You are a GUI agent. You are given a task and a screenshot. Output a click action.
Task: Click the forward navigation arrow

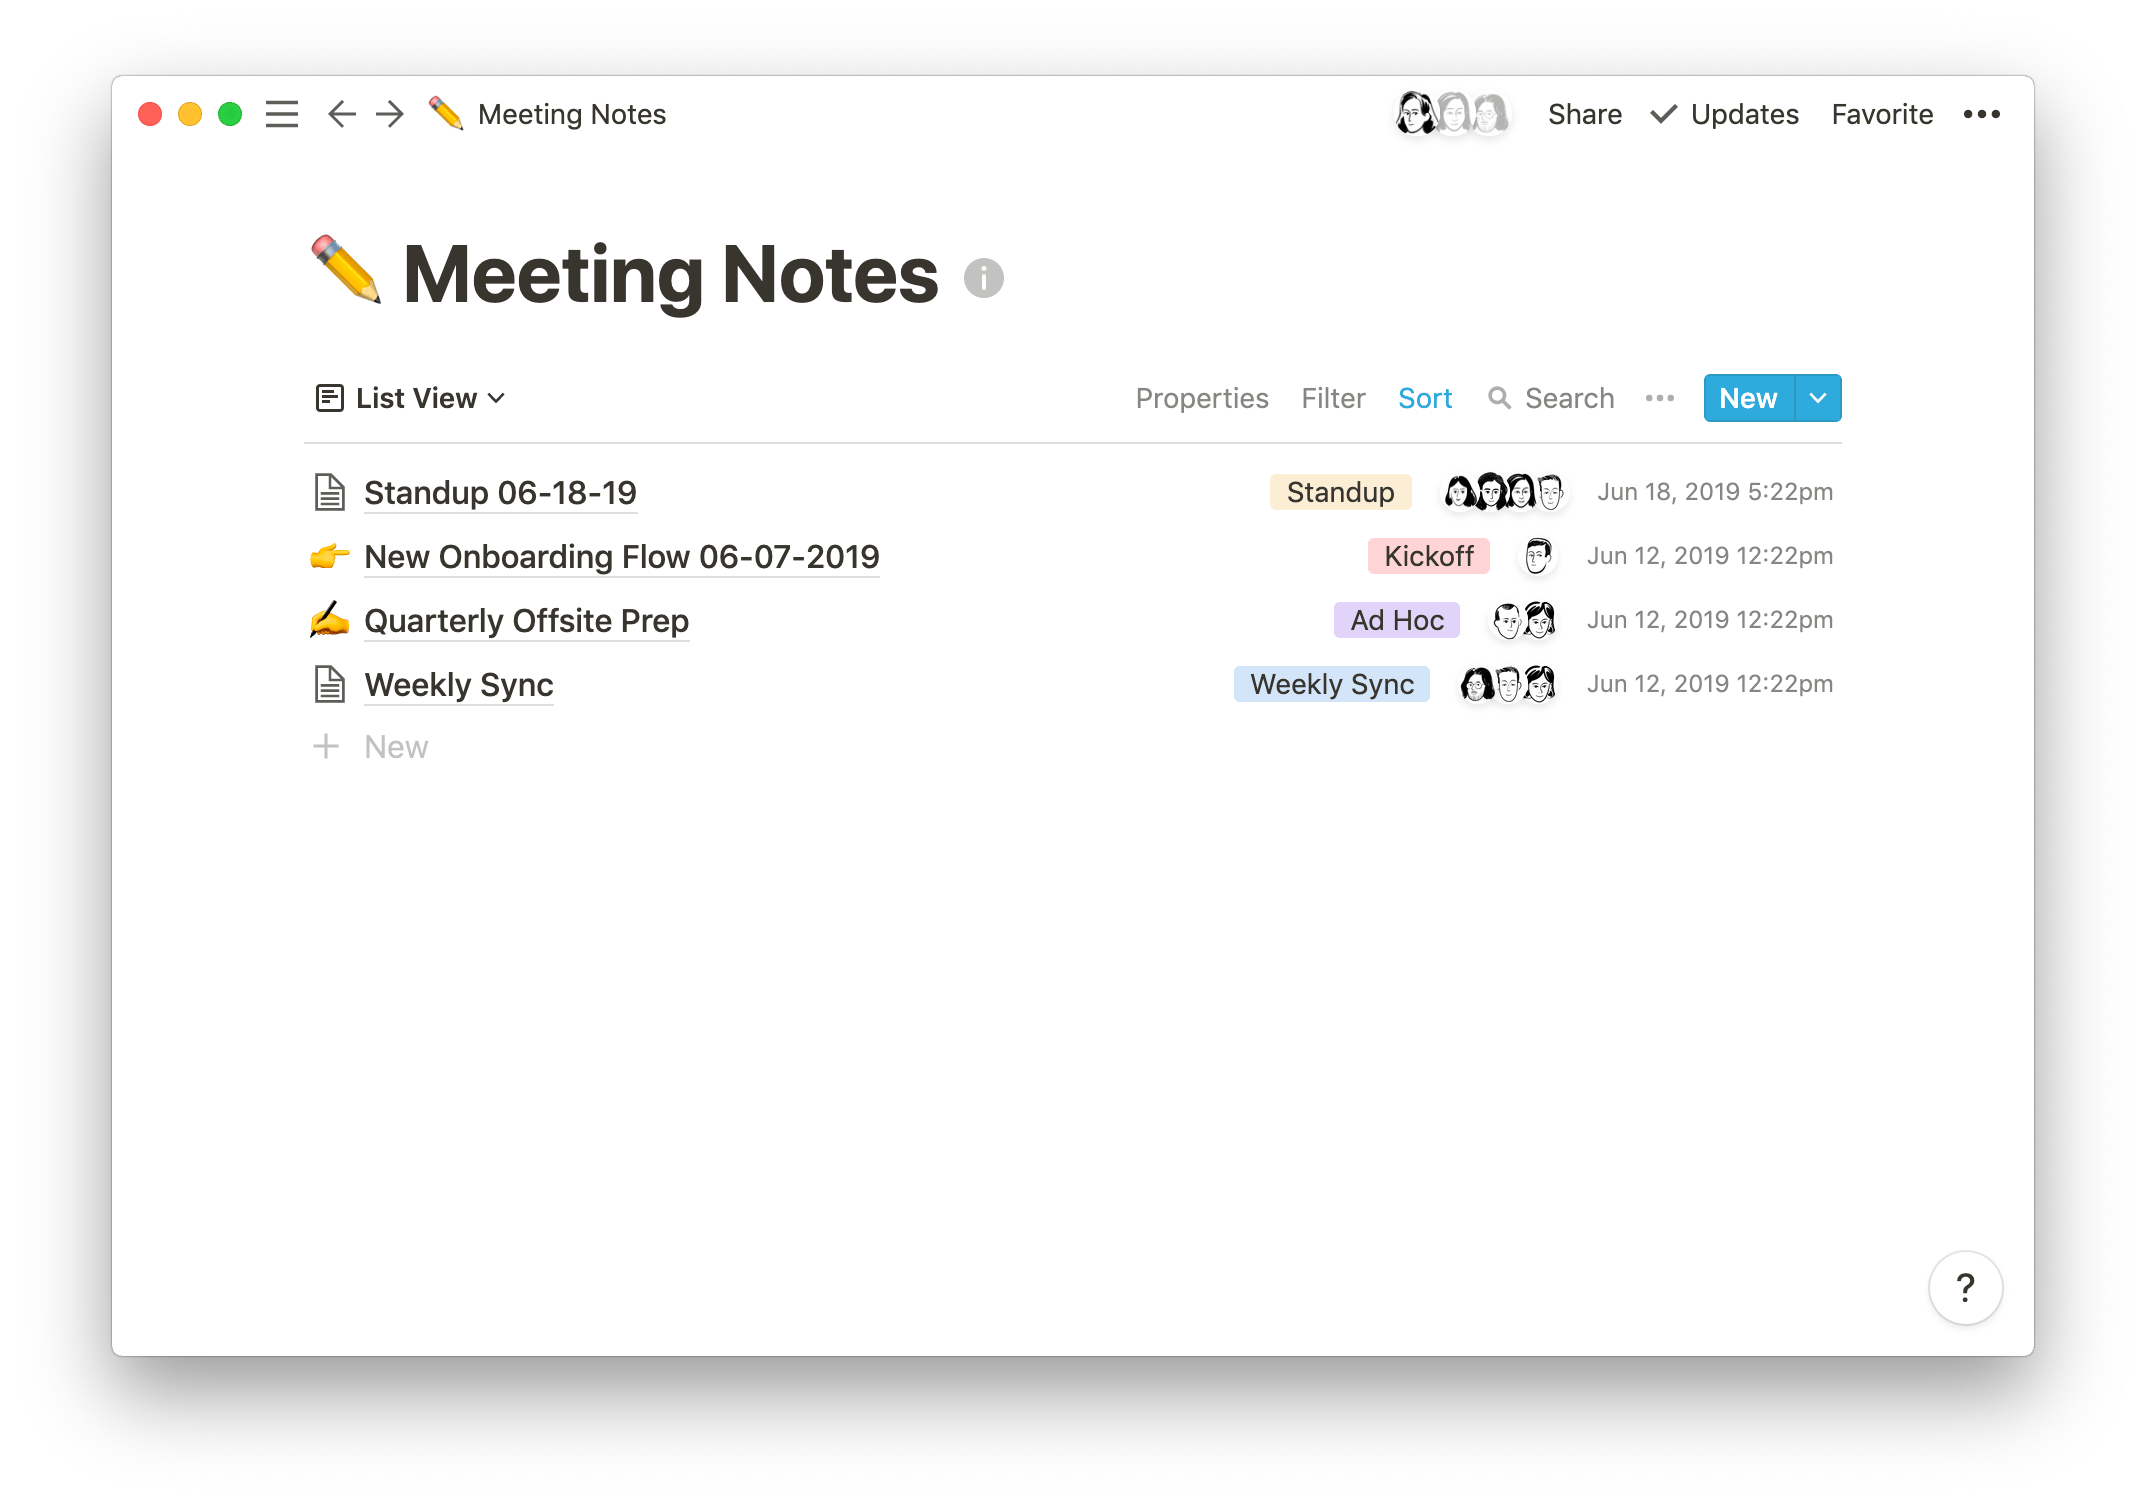pos(389,114)
